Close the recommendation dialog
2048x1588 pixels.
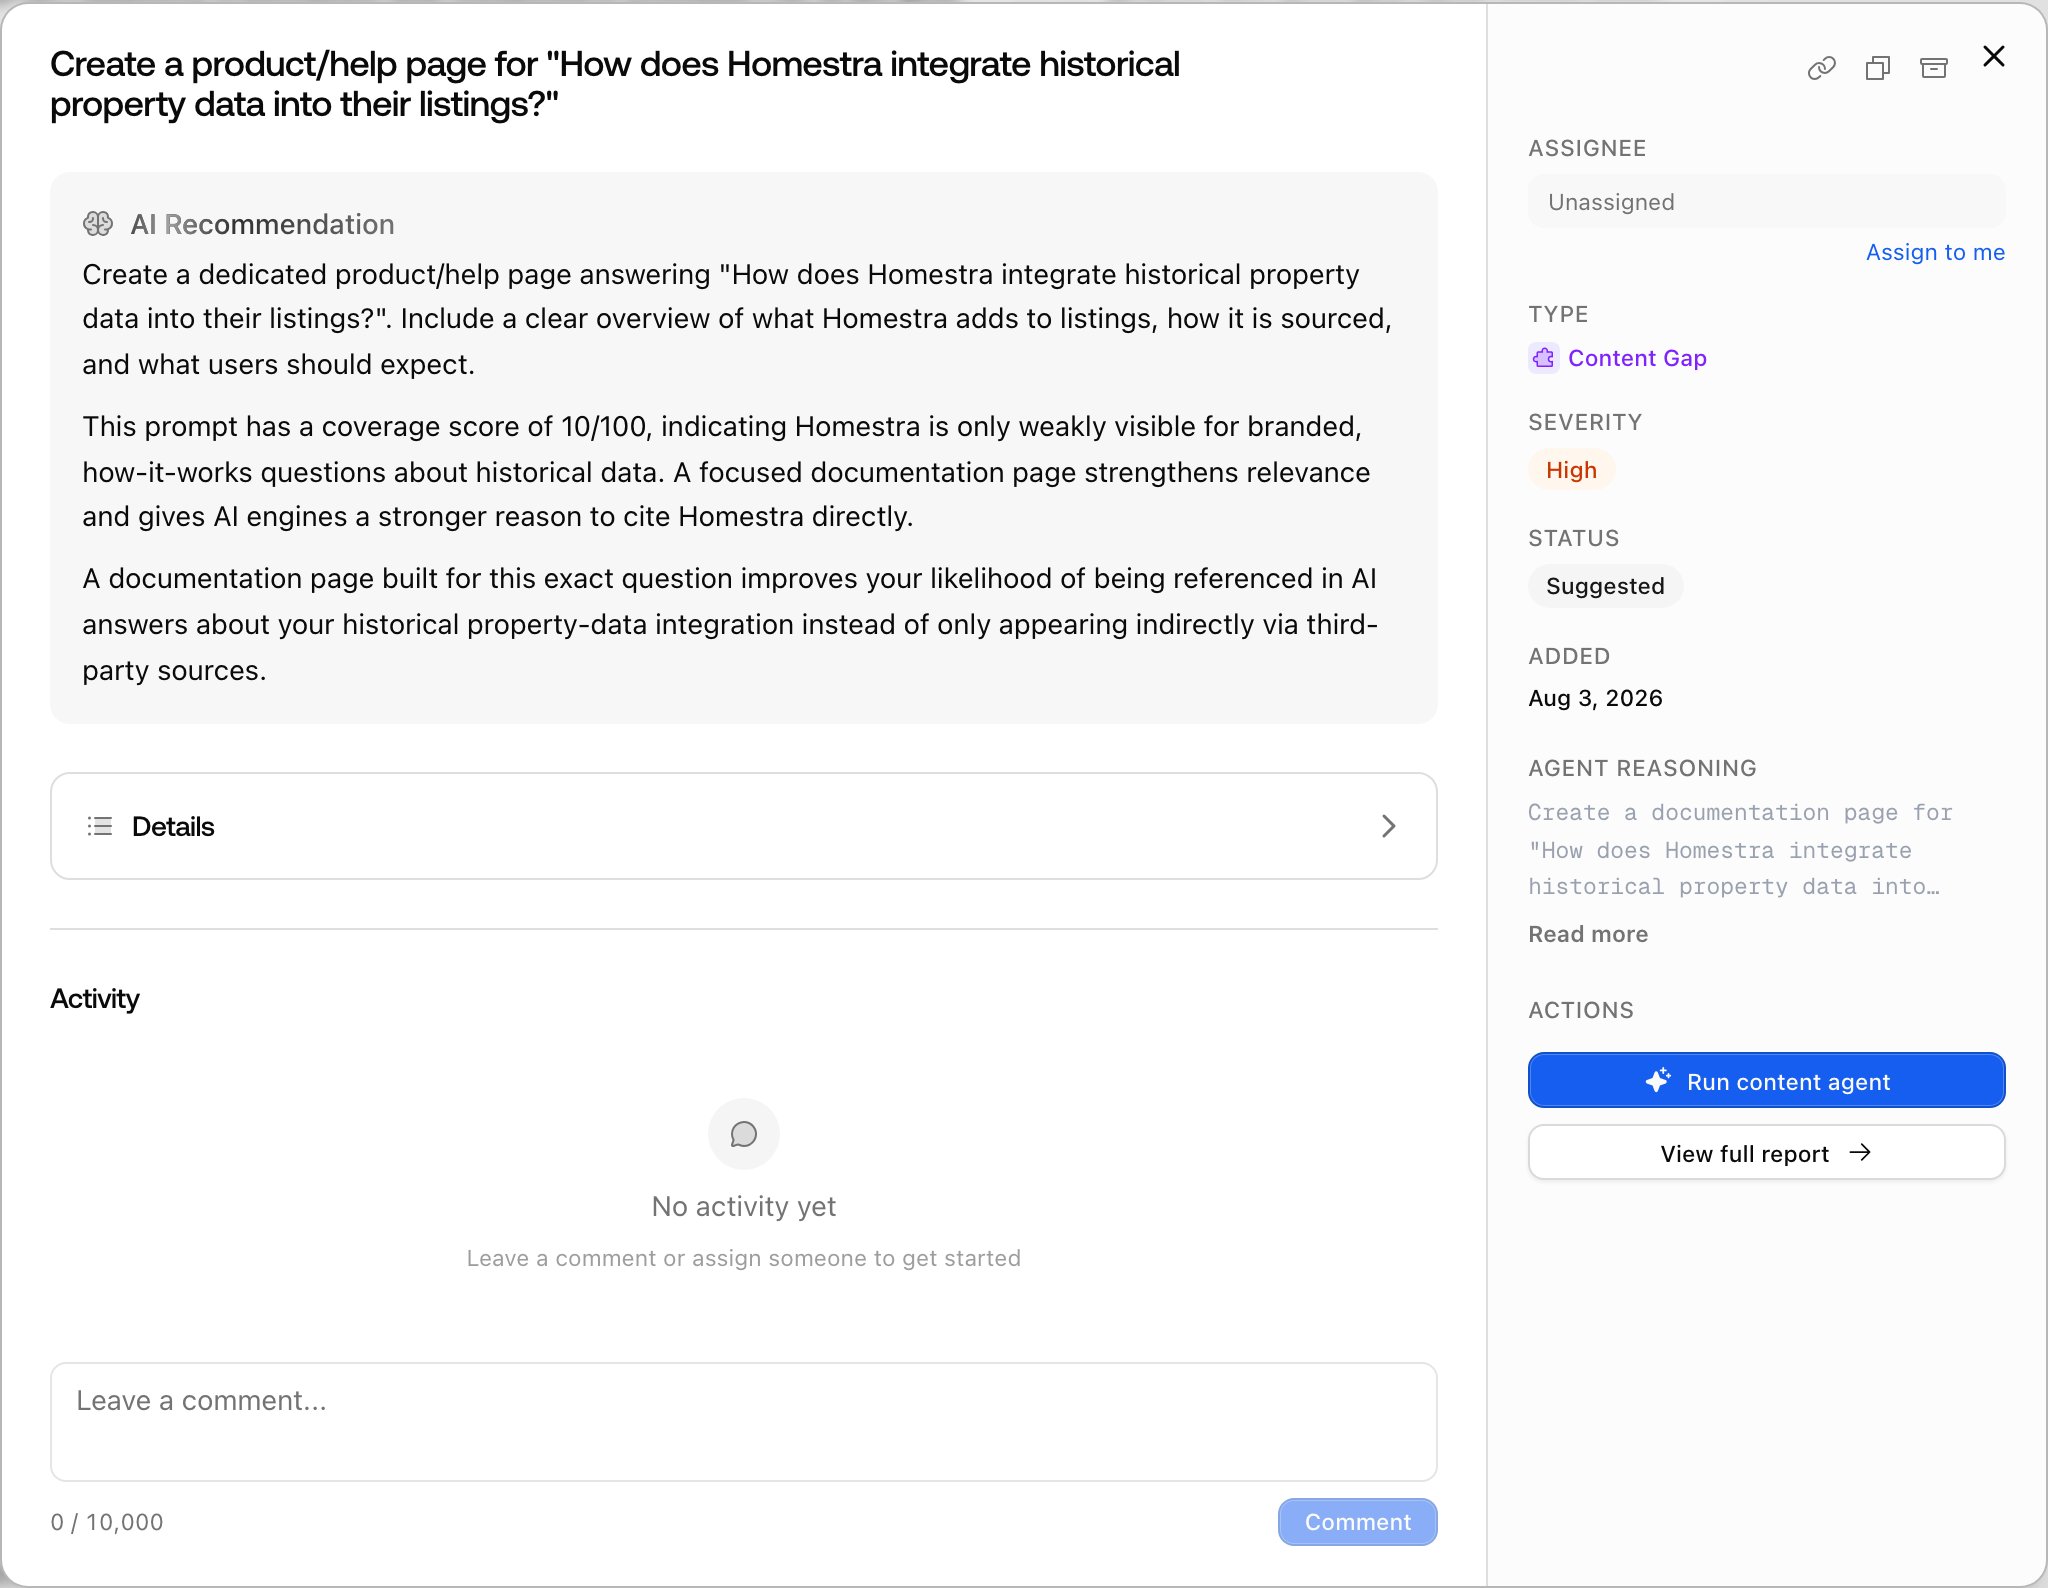1994,57
